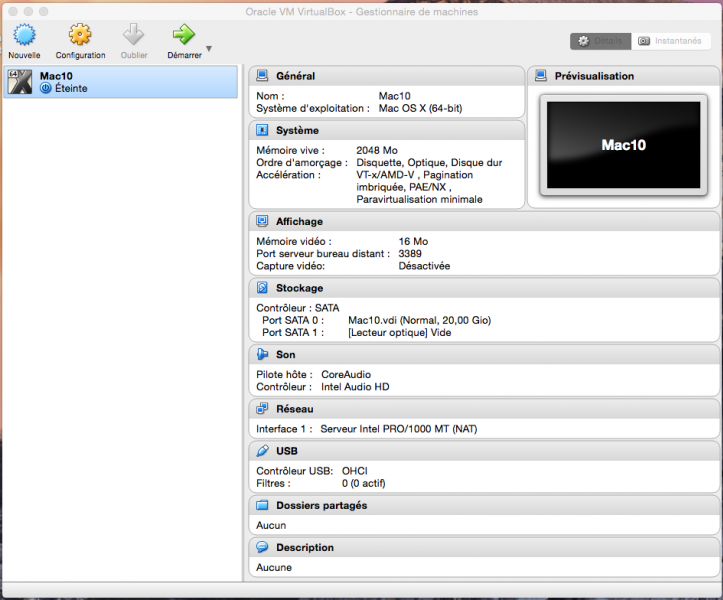Open the Système section header

point(386,130)
